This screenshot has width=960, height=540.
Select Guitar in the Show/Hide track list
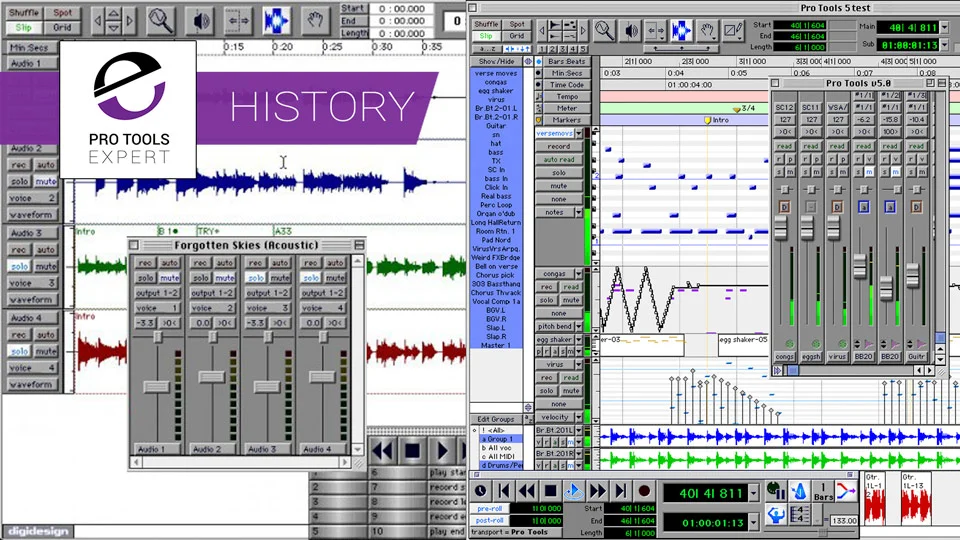(x=496, y=126)
